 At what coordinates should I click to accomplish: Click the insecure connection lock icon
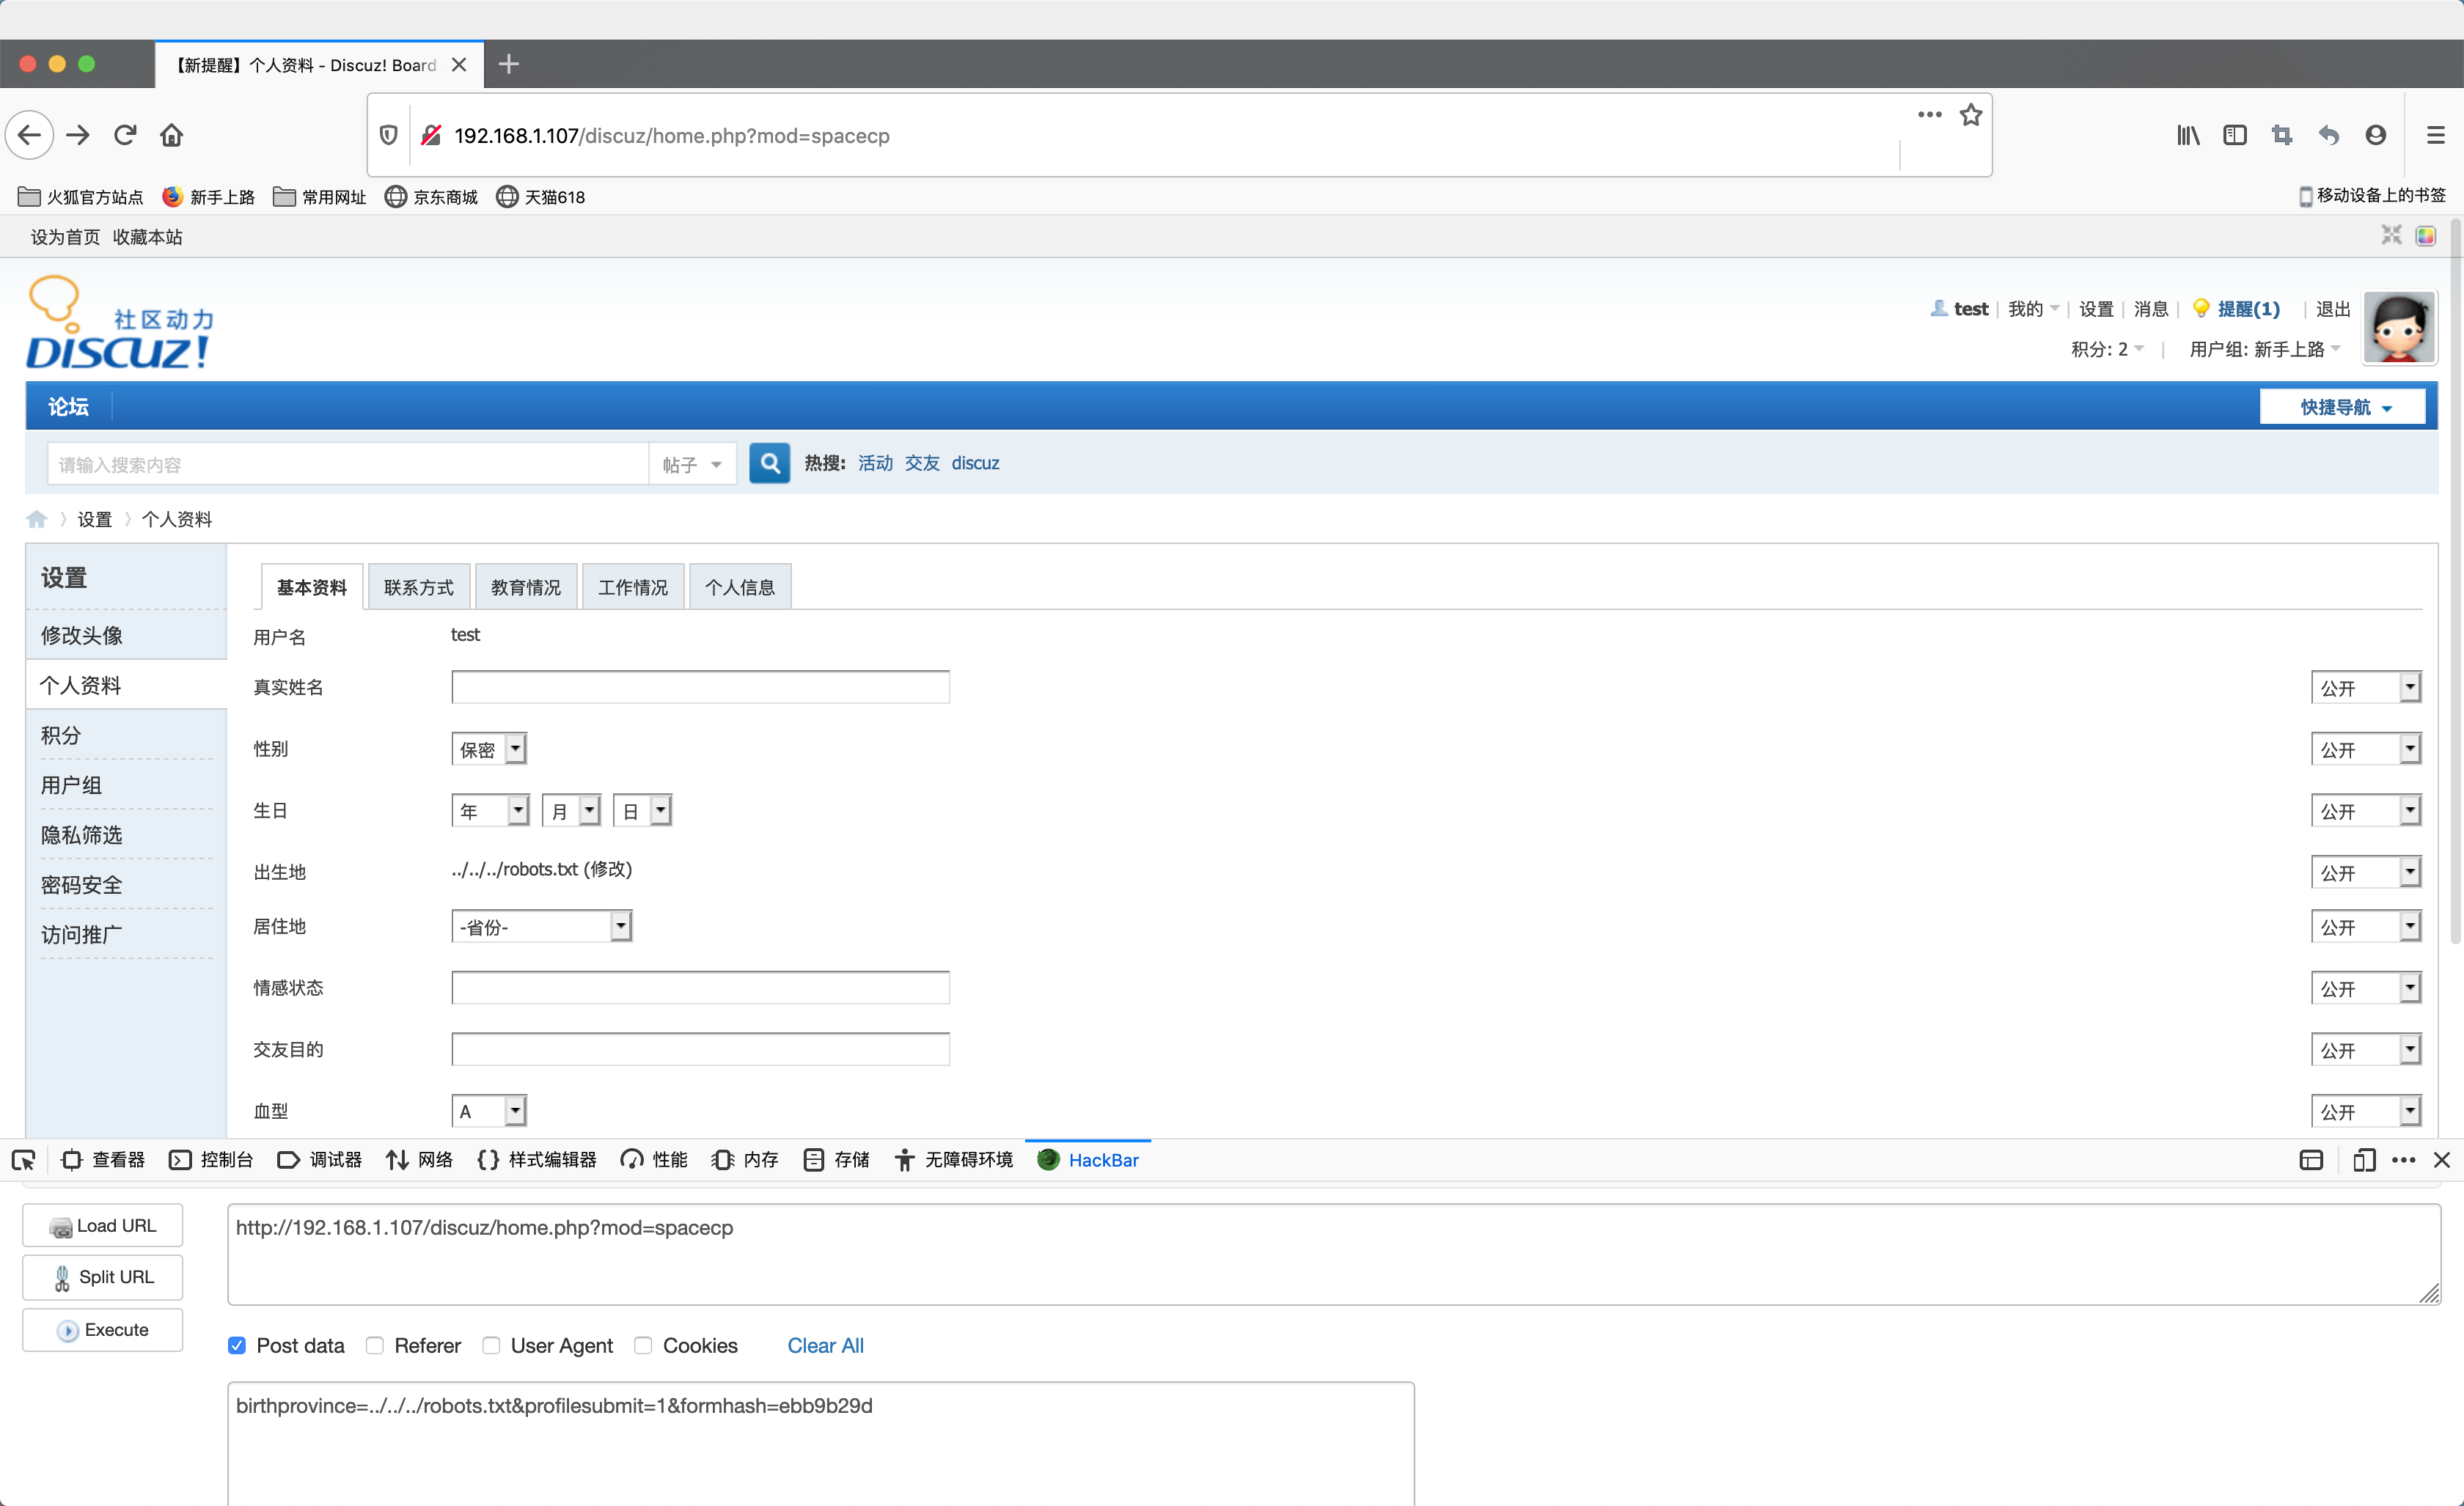431,135
